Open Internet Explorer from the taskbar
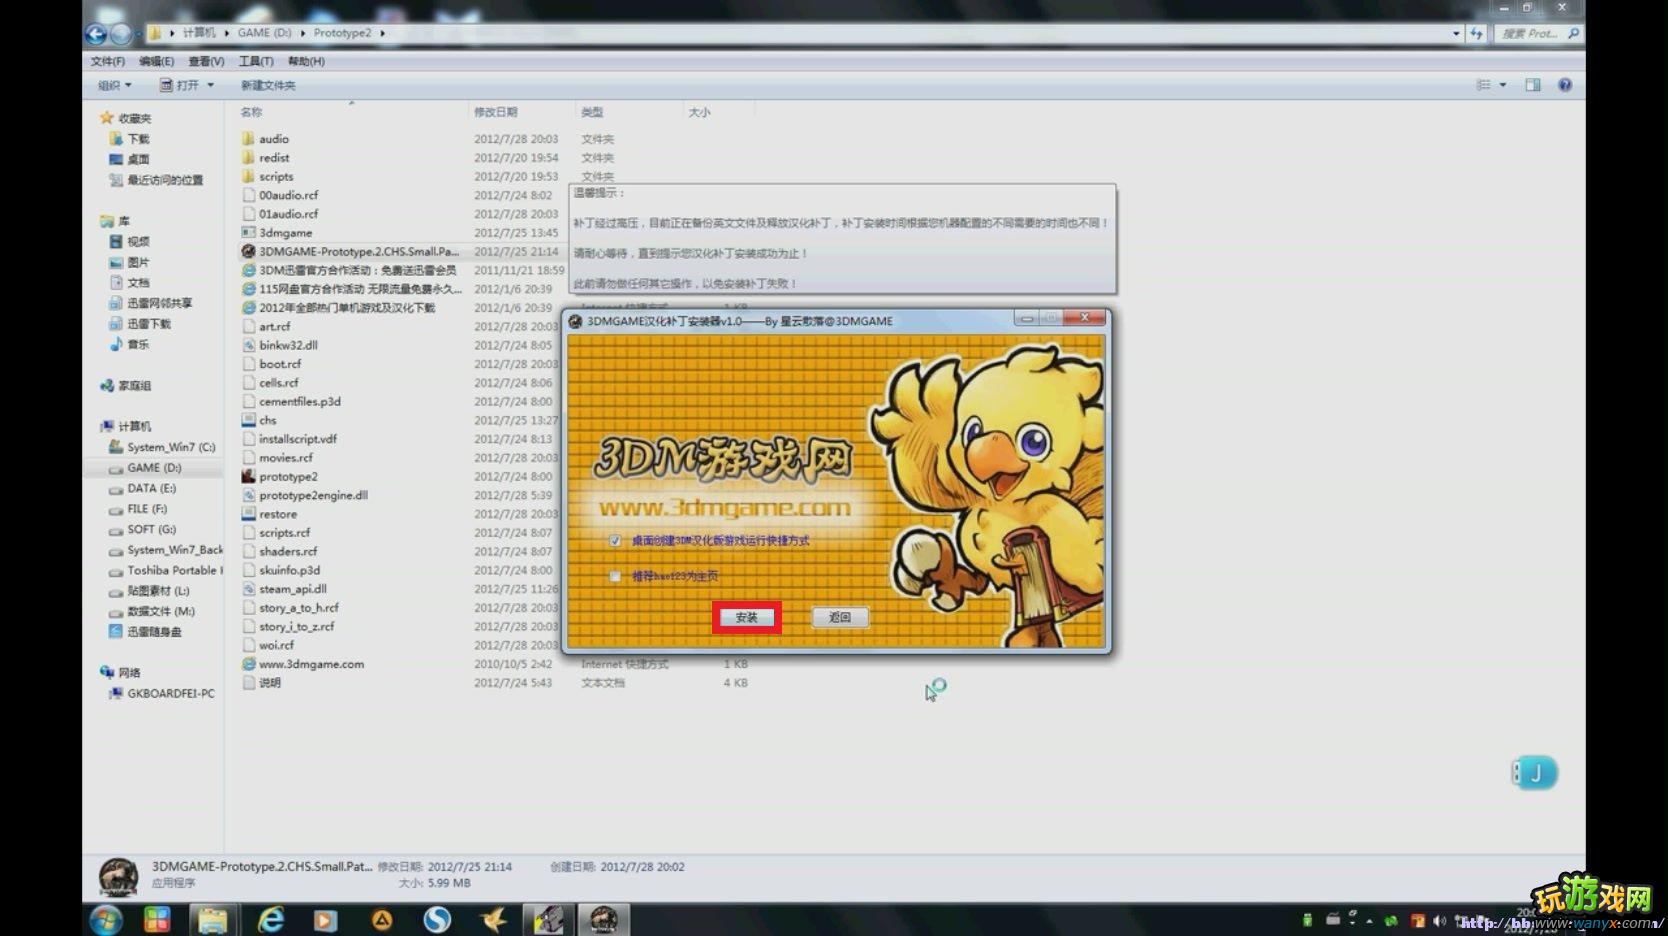 click(x=270, y=919)
